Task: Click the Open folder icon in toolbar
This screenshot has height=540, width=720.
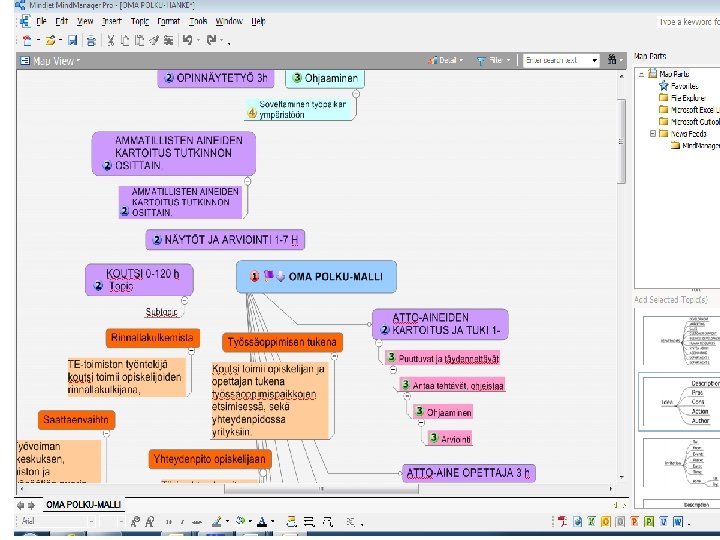Action: [50, 41]
